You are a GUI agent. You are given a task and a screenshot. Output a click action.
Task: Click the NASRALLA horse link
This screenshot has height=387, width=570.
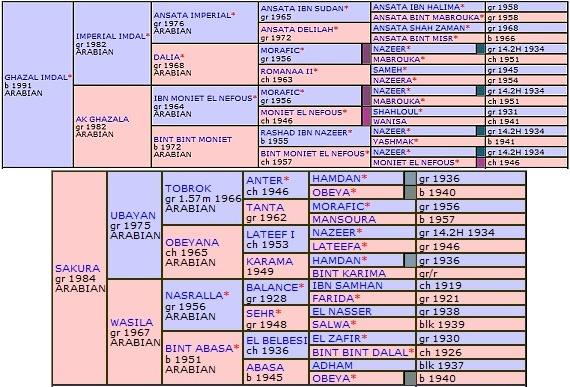(194, 295)
